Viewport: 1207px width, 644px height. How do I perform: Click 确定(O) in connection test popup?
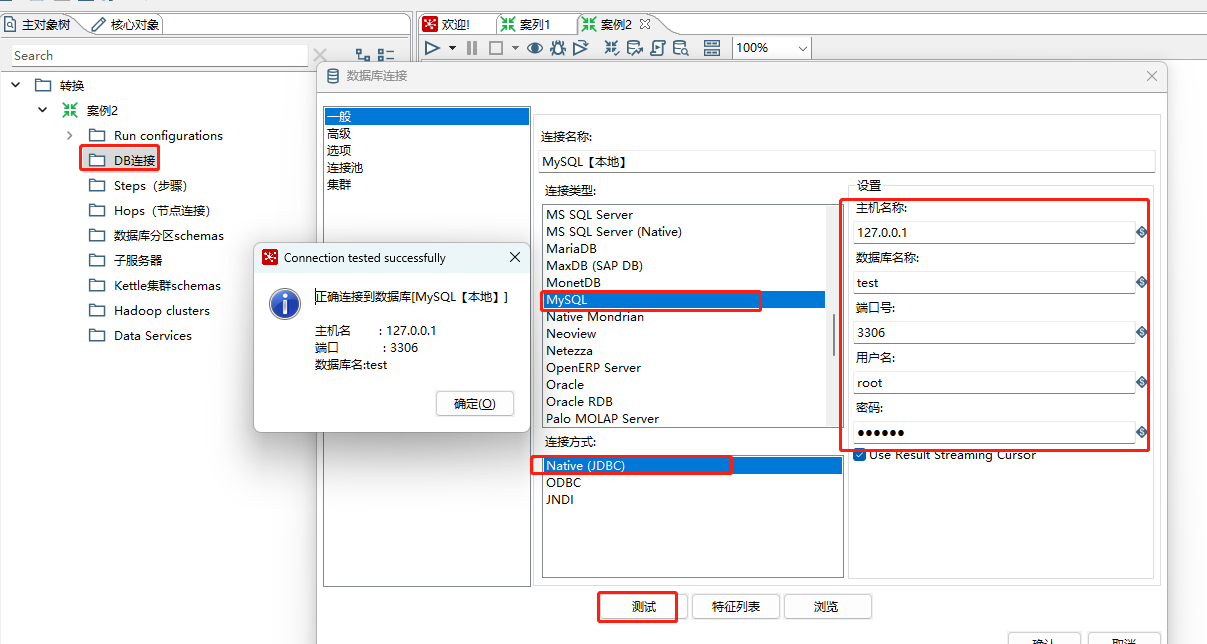click(x=475, y=404)
